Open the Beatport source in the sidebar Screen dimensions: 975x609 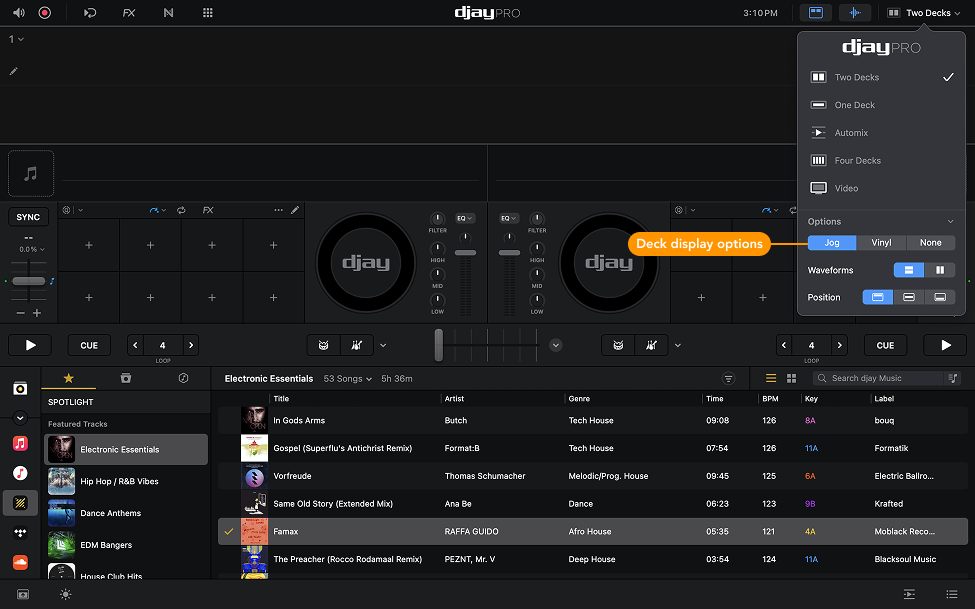pyautogui.click(x=20, y=503)
